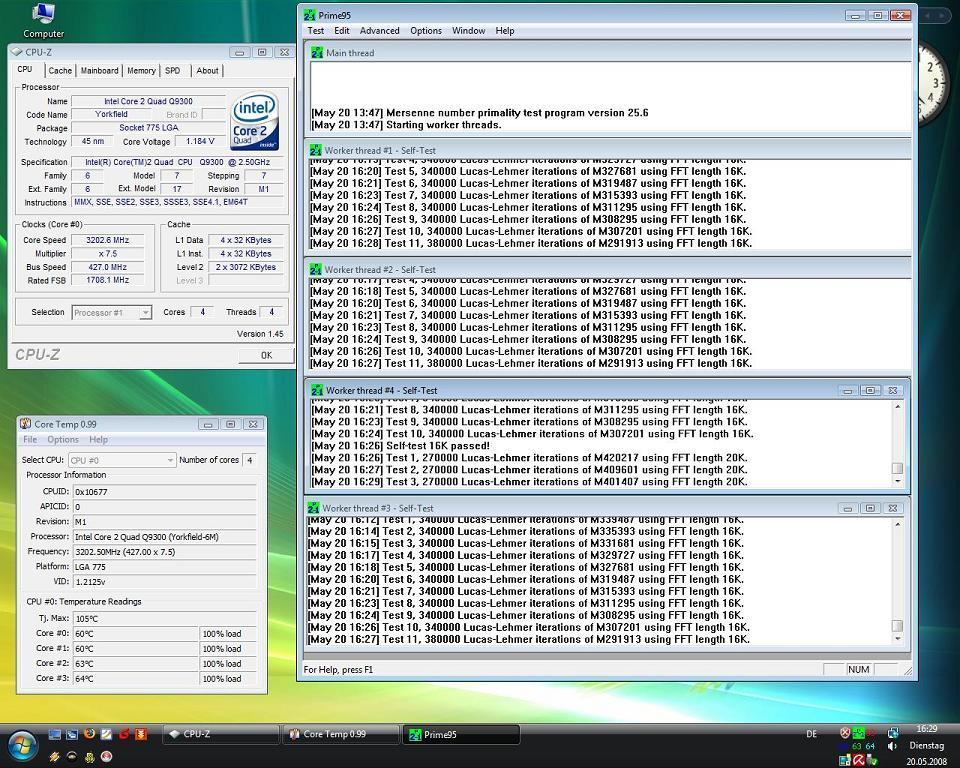Click the green Prime95 tray icon

(x=858, y=733)
